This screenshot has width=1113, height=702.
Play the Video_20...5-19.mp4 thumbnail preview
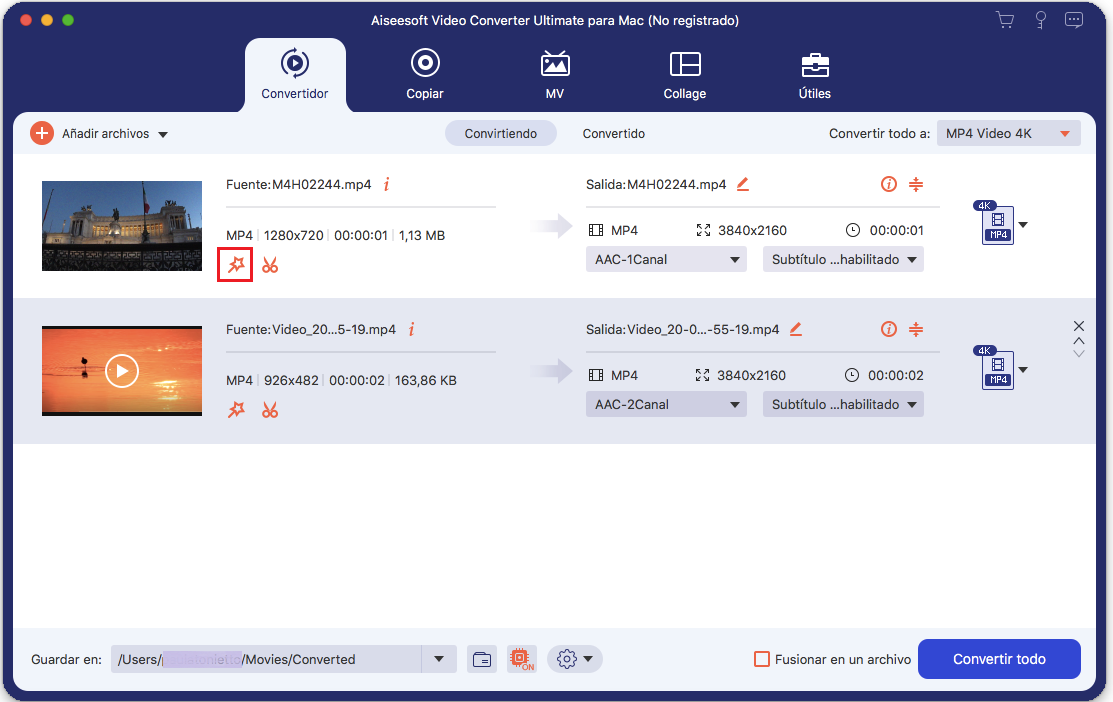(x=122, y=371)
